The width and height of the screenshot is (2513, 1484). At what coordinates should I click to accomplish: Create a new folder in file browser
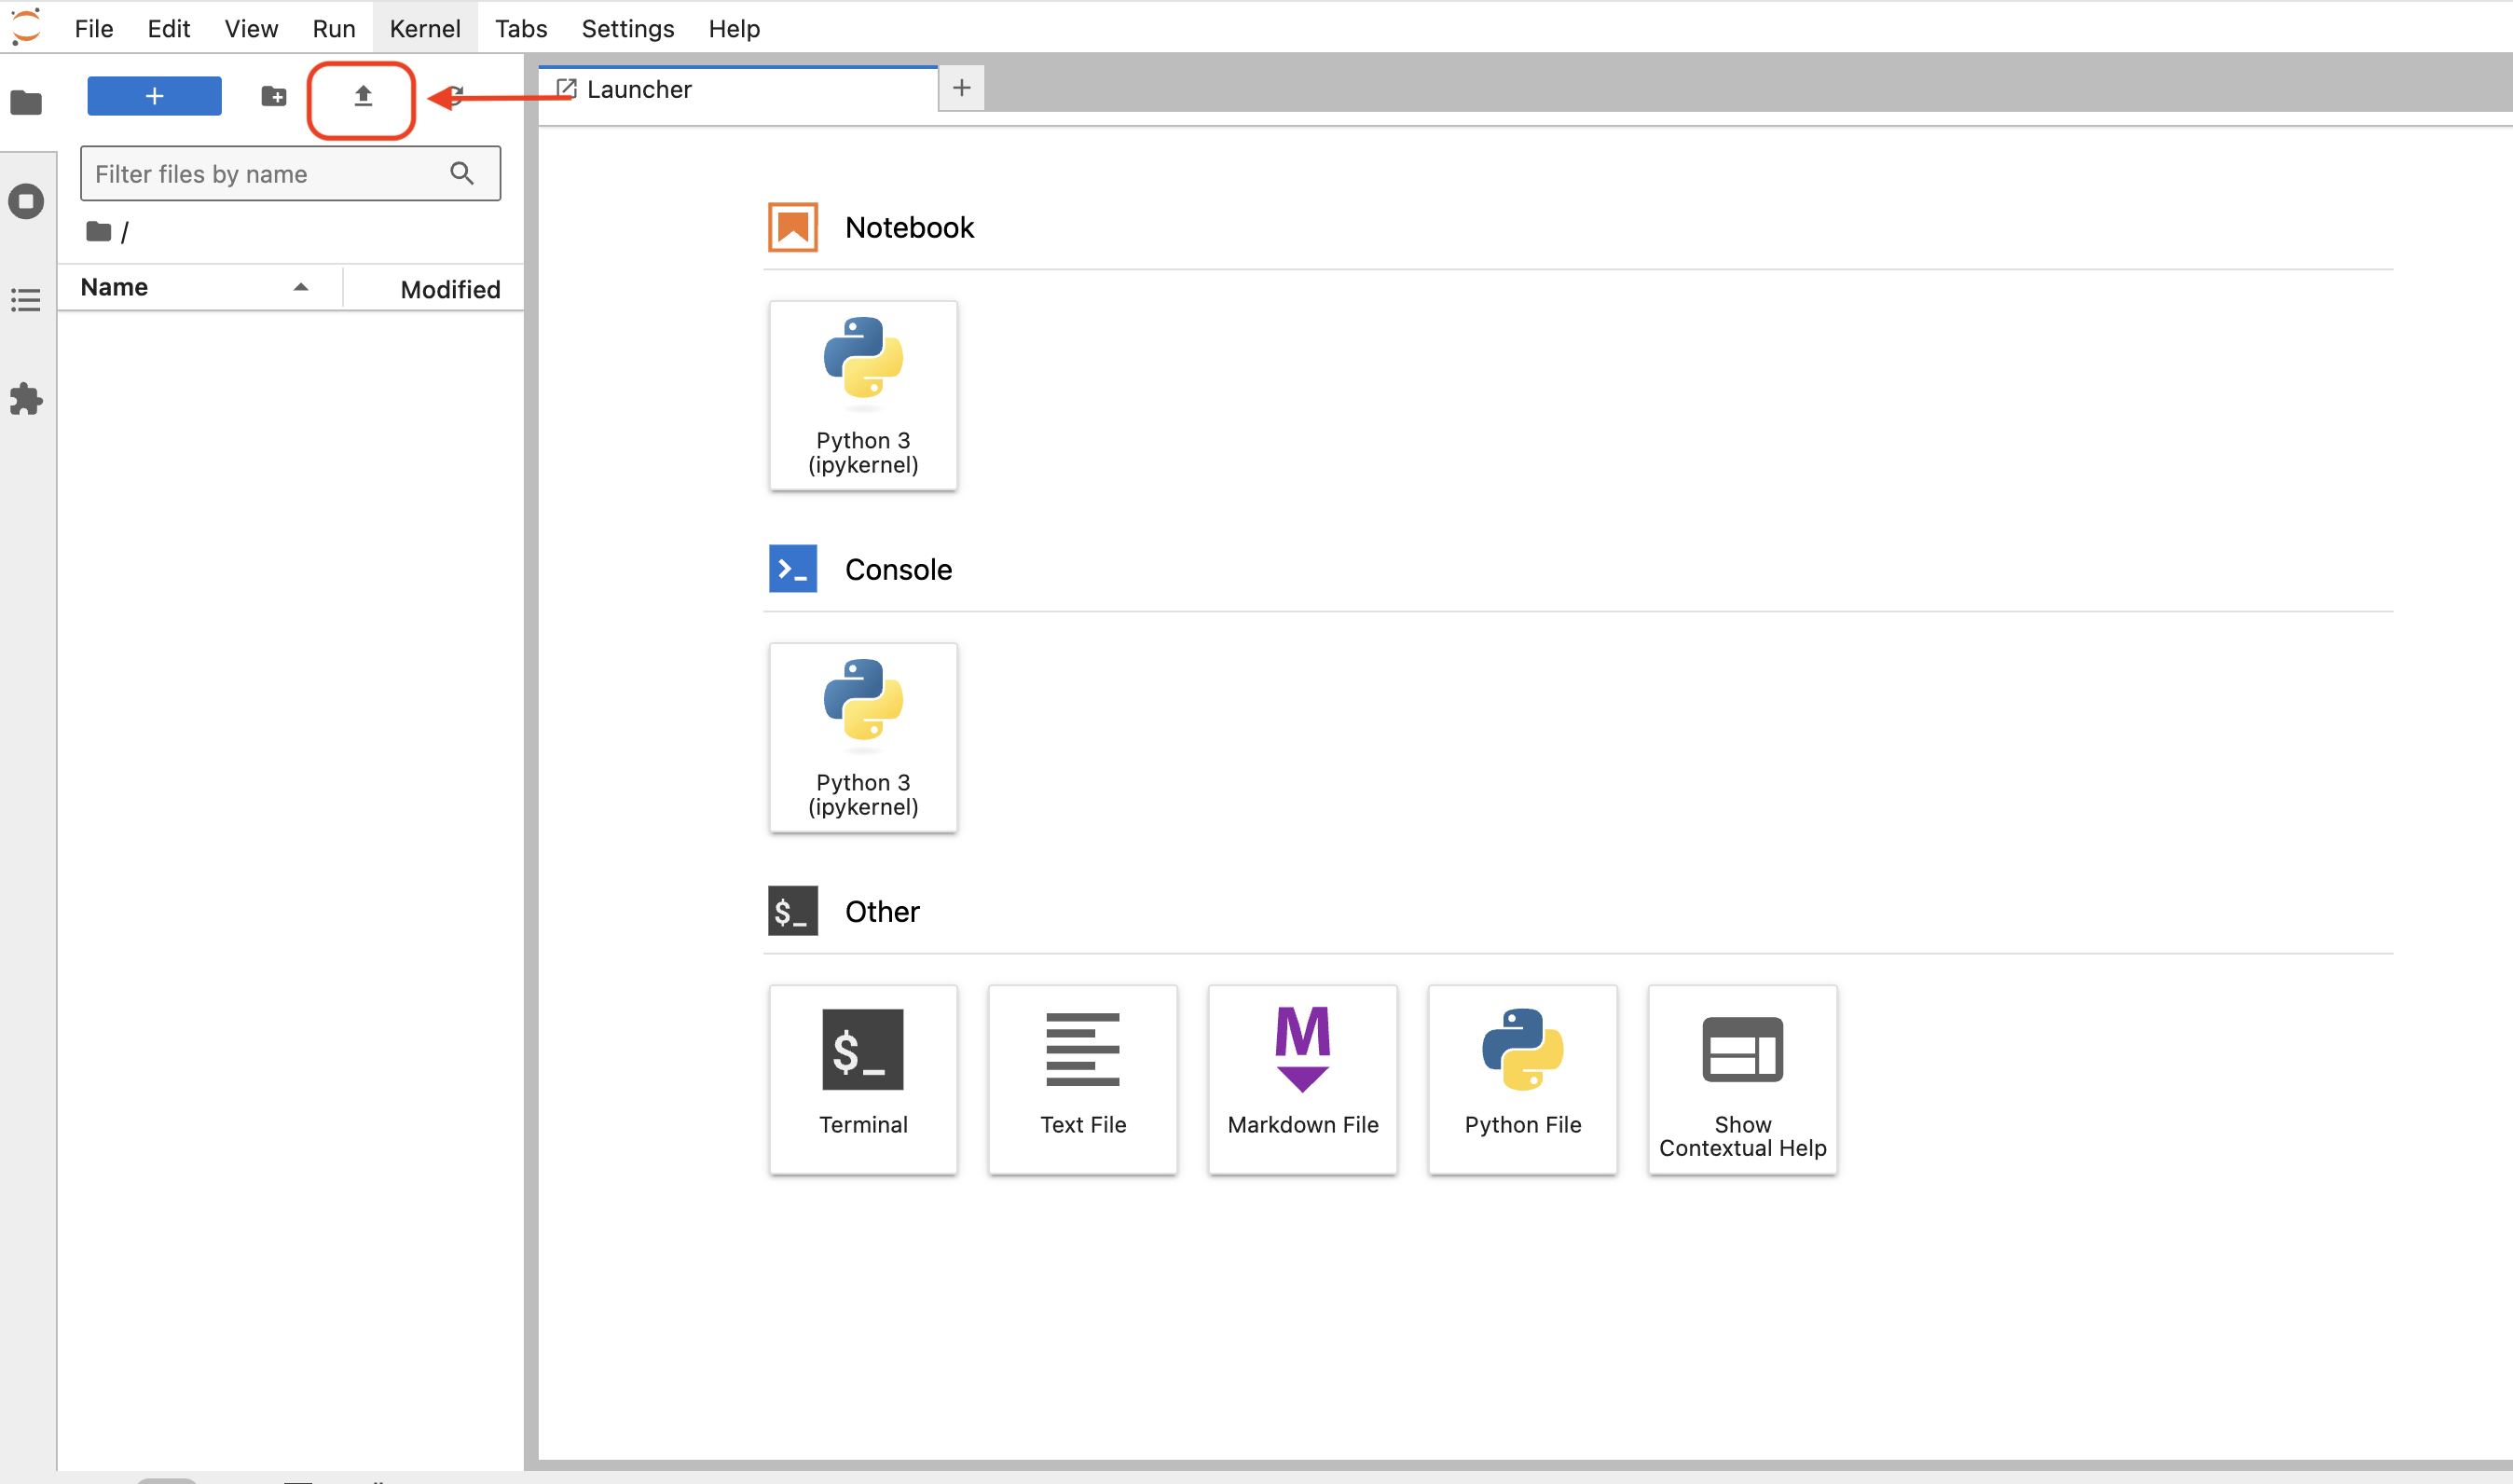[273, 96]
